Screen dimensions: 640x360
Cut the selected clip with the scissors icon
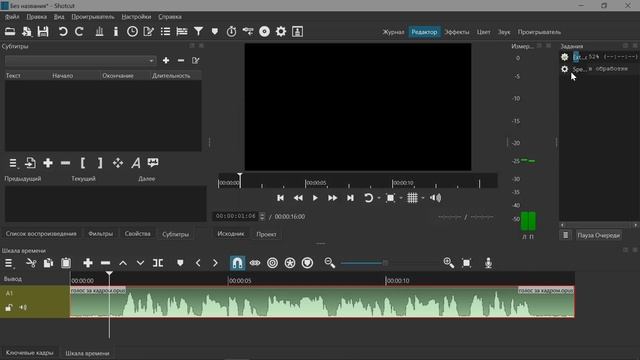31,263
